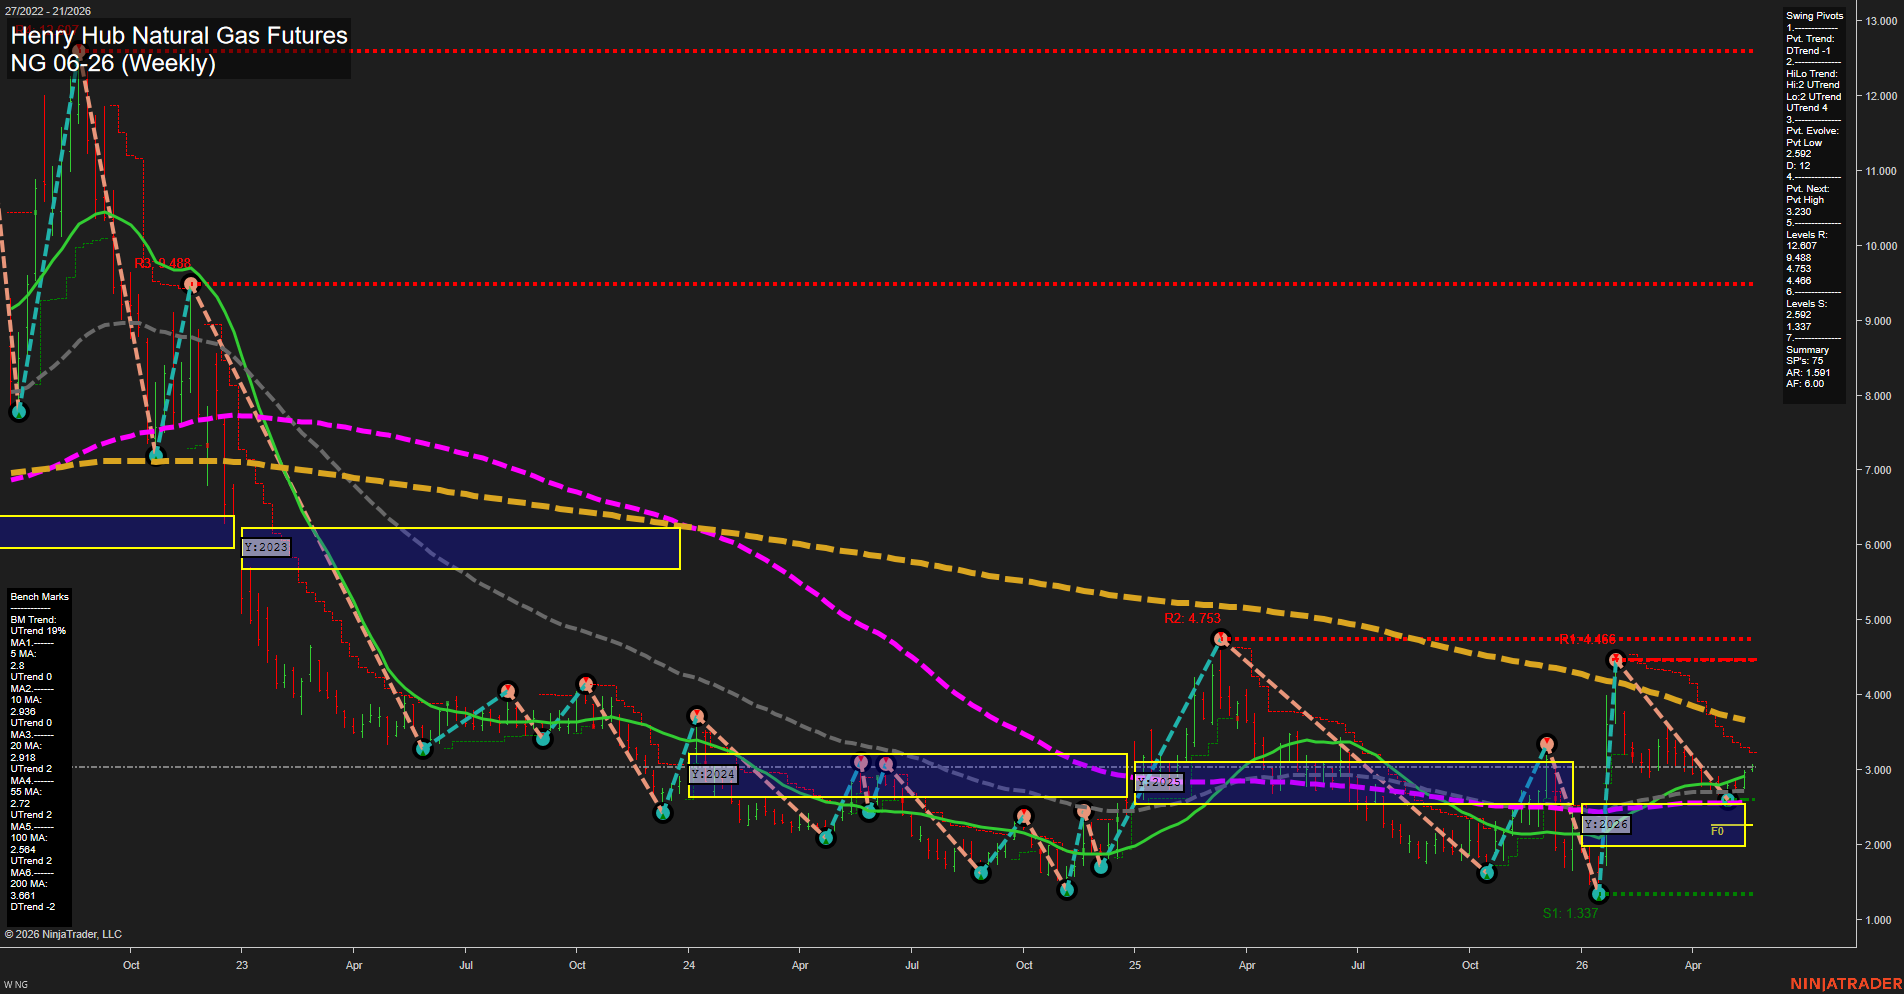Click the 3.230 next pivot high value

(x=1798, y=212)
